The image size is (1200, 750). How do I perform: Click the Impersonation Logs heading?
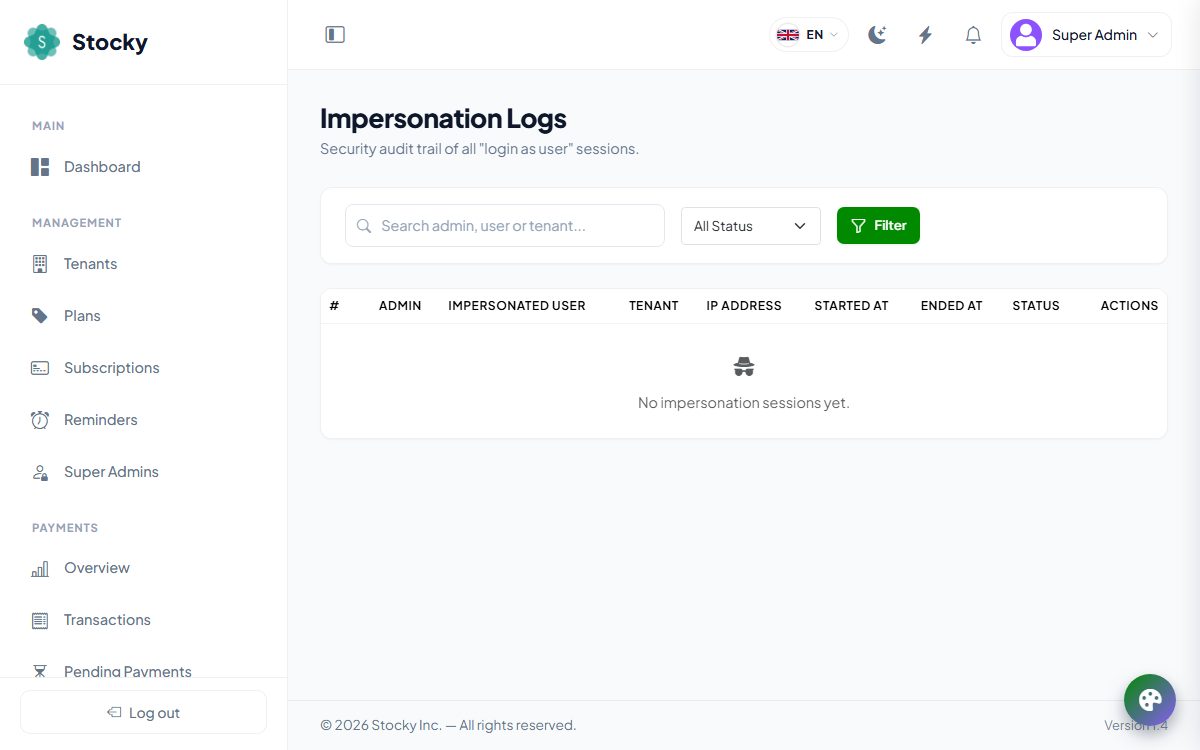[443, 118]
